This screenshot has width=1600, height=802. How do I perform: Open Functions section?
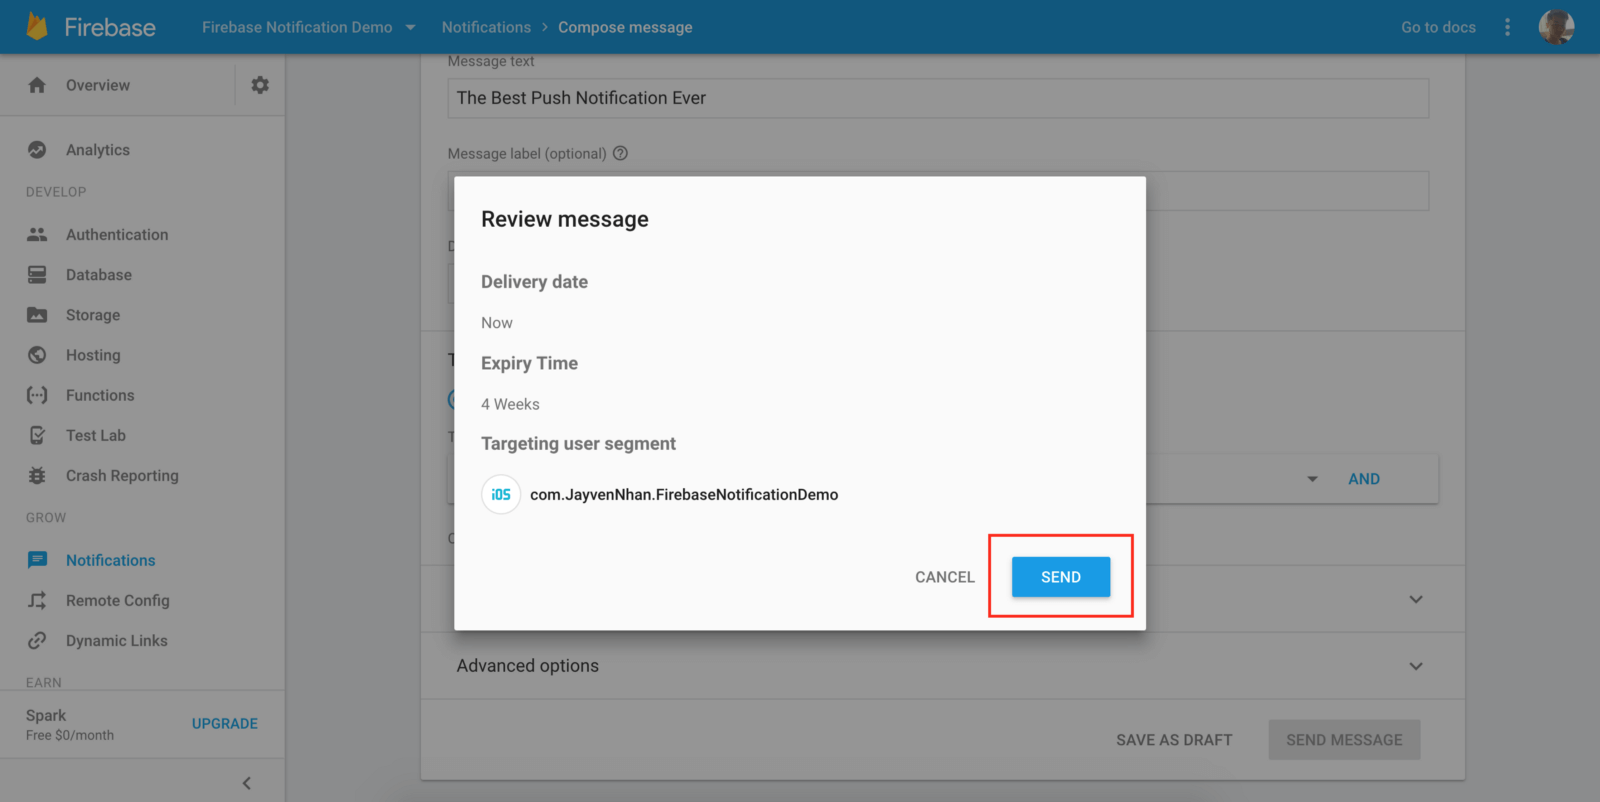point(100,395)
